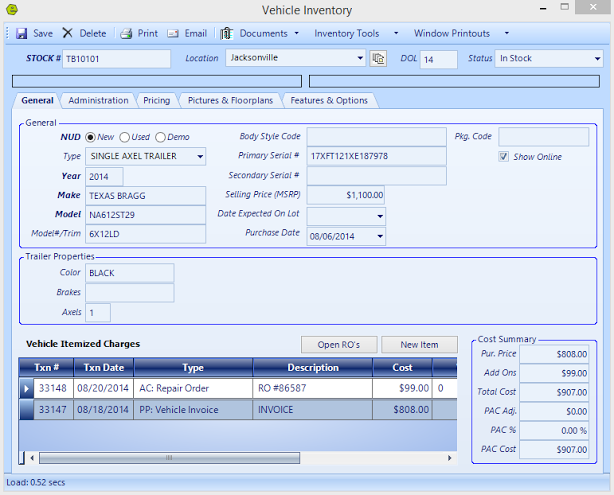Select the Demo radio button
Image resolution: width=614 pixels, height=495 pixels.
pyautogui.click(x=160, y=137)
